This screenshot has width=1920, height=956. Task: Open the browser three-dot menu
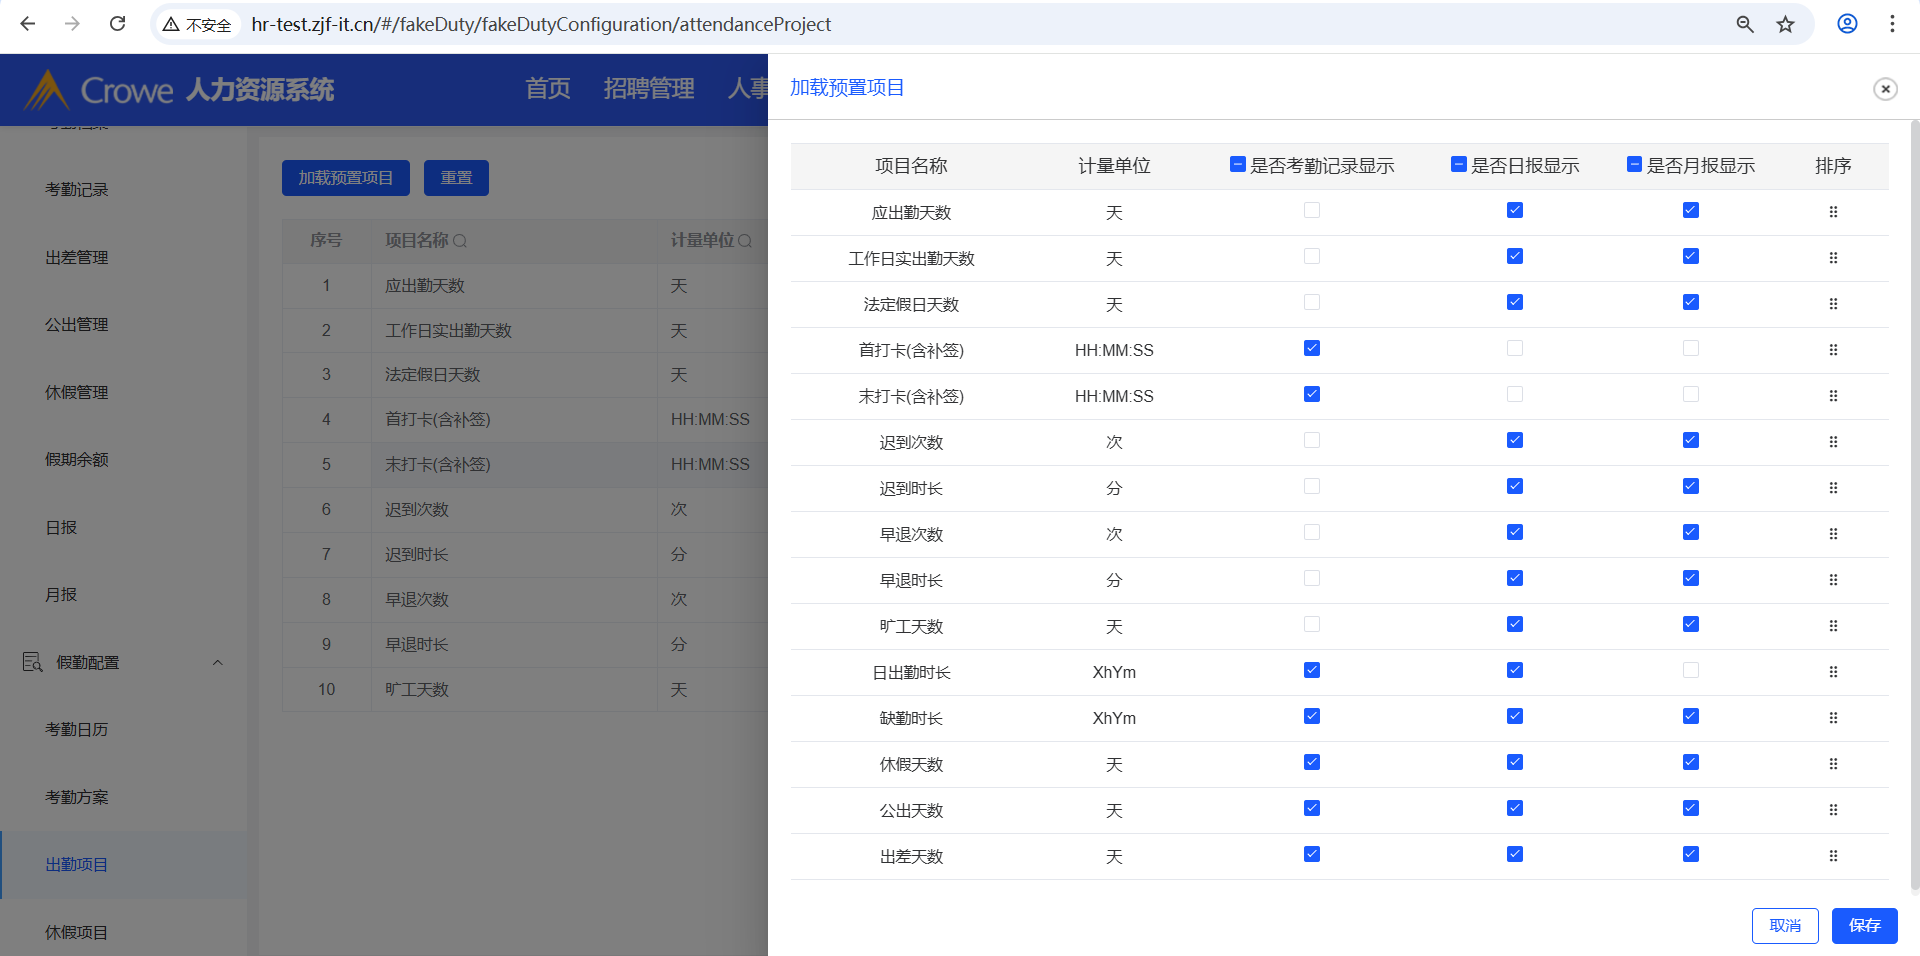point(1891,24)
